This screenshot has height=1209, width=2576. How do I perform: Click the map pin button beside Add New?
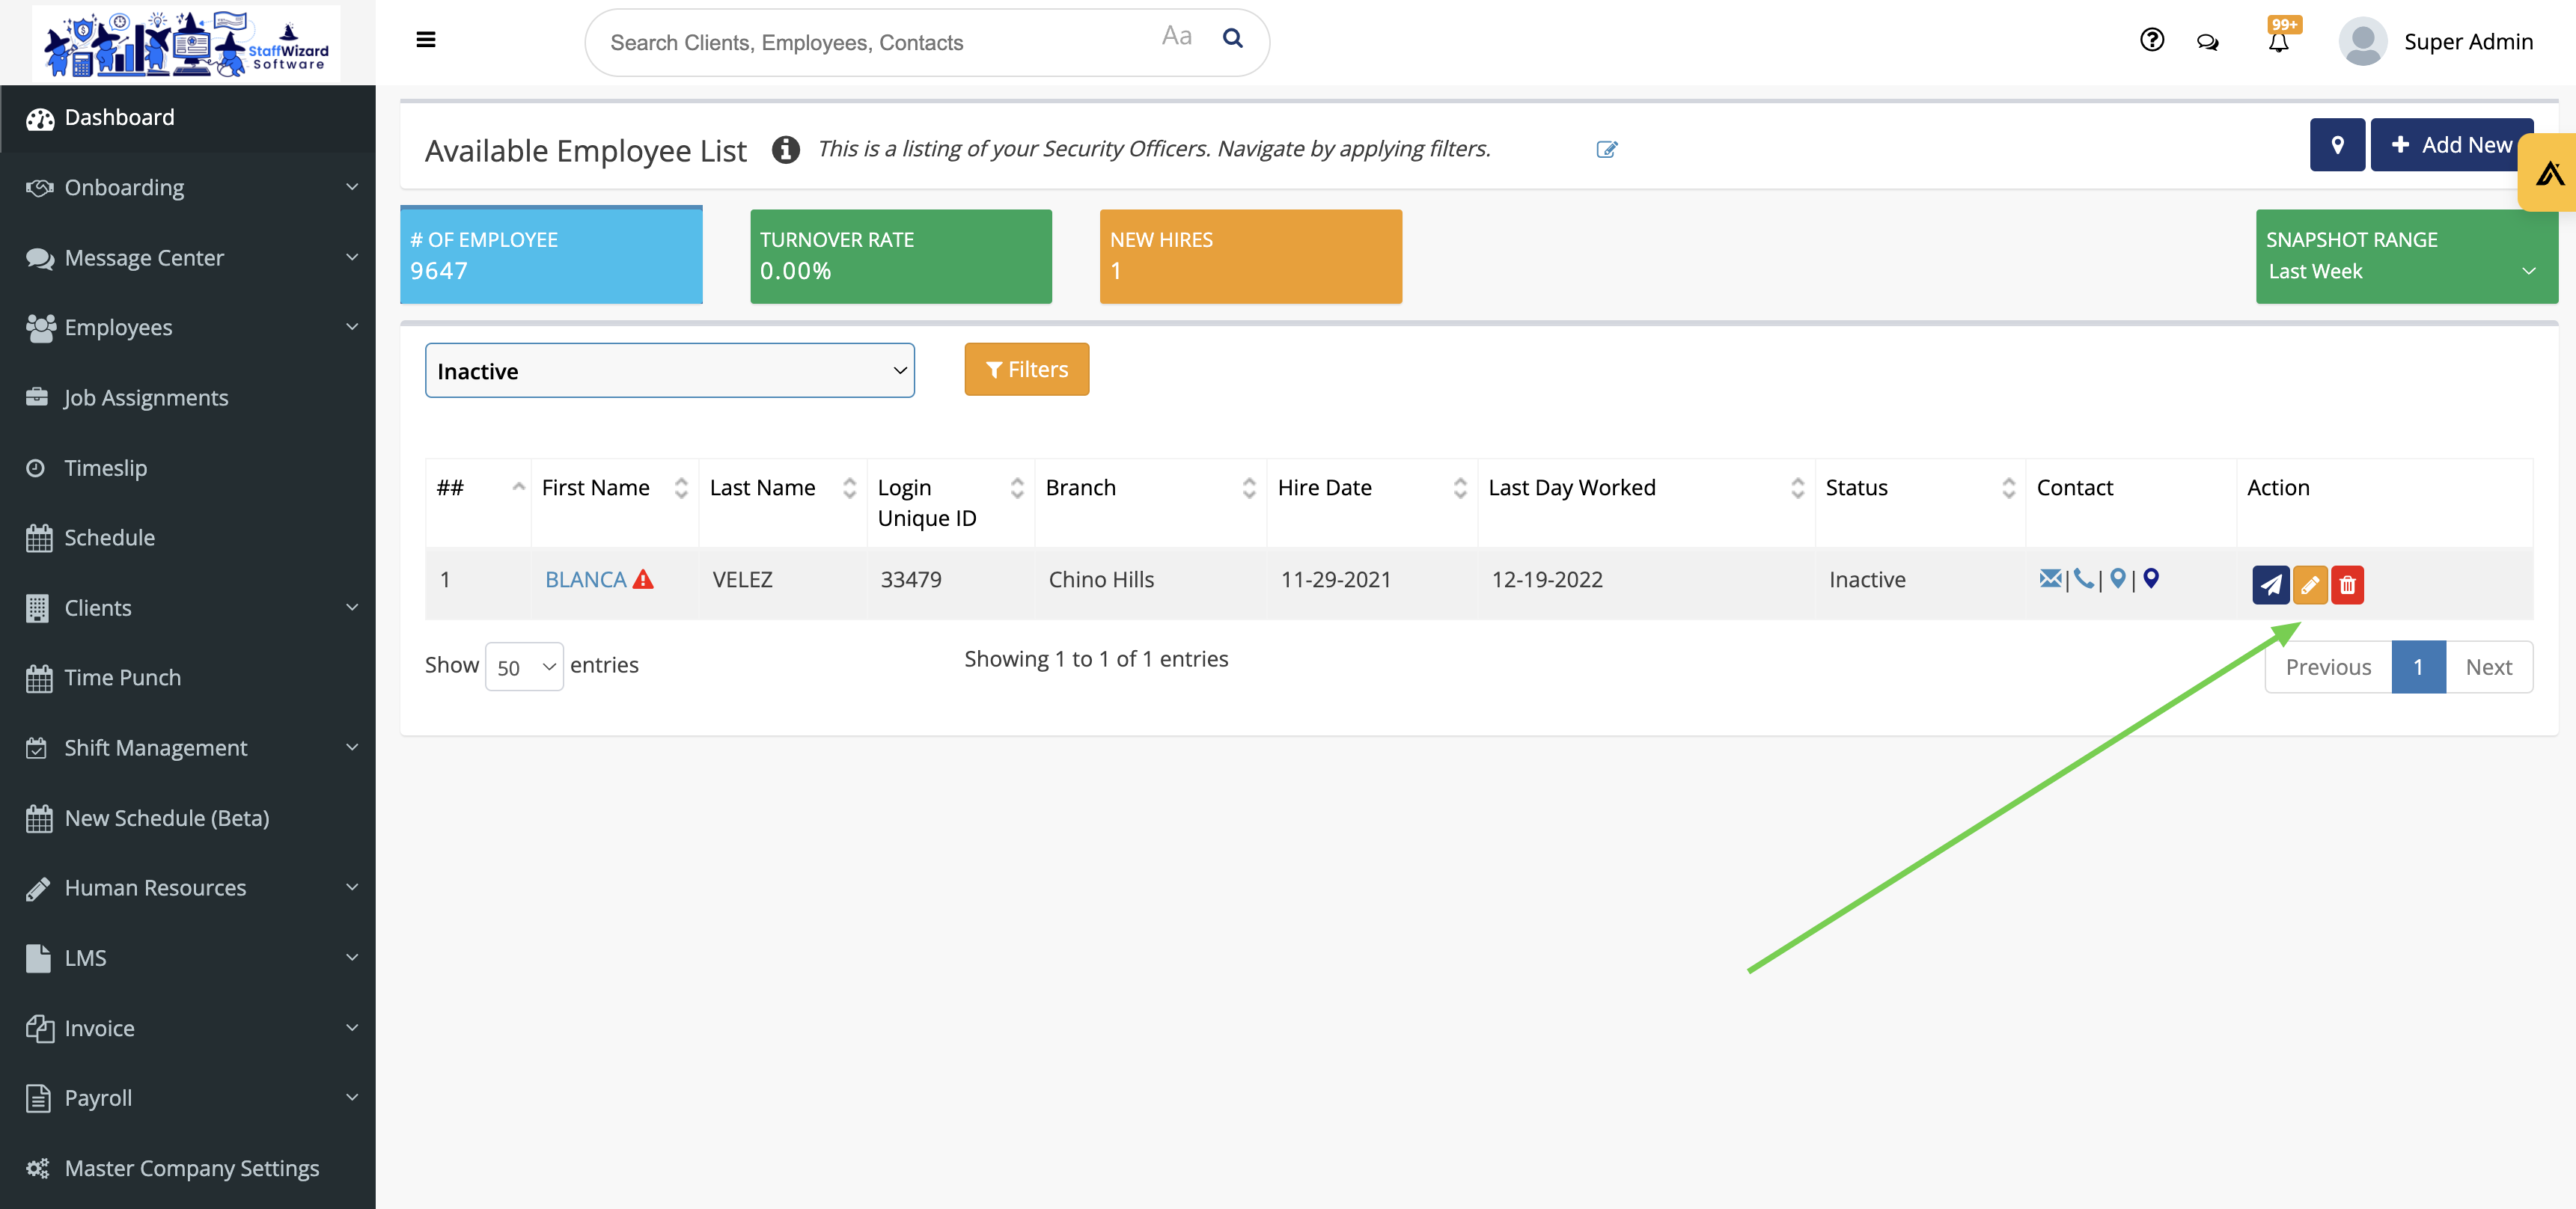[2337, 145]
